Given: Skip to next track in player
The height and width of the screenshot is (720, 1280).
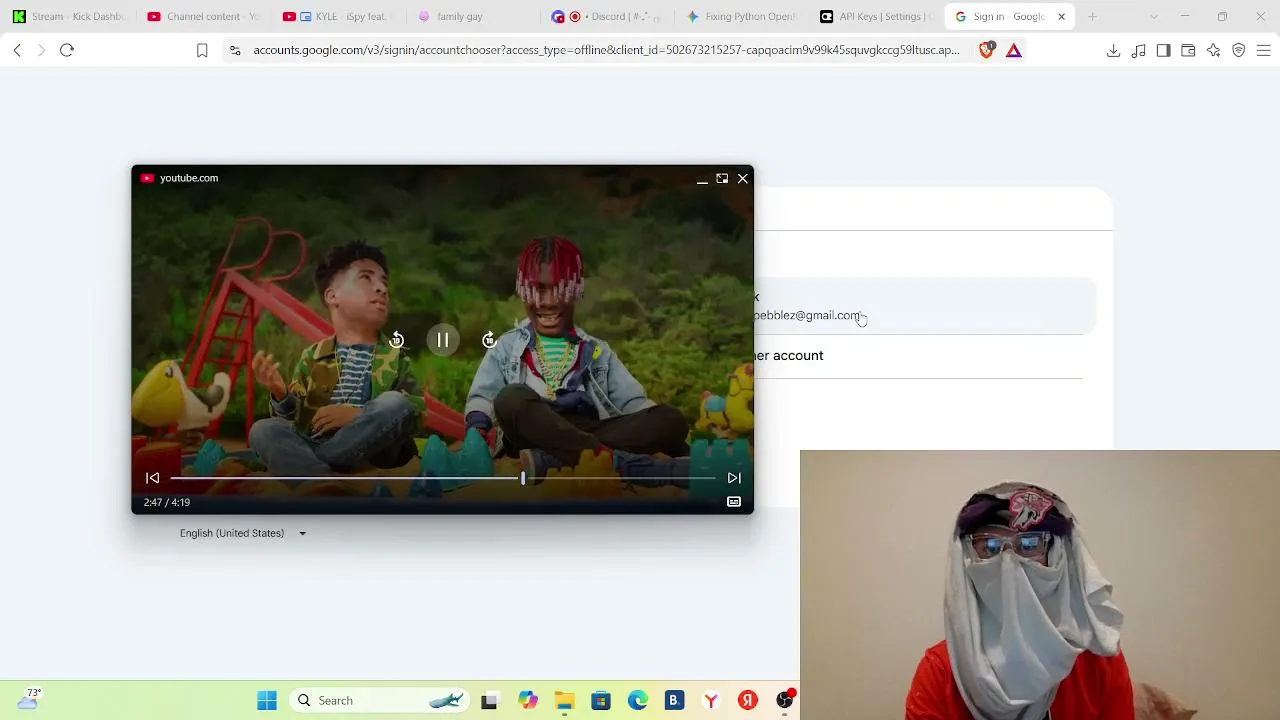Looking at the screenshot, I should 734,478.
